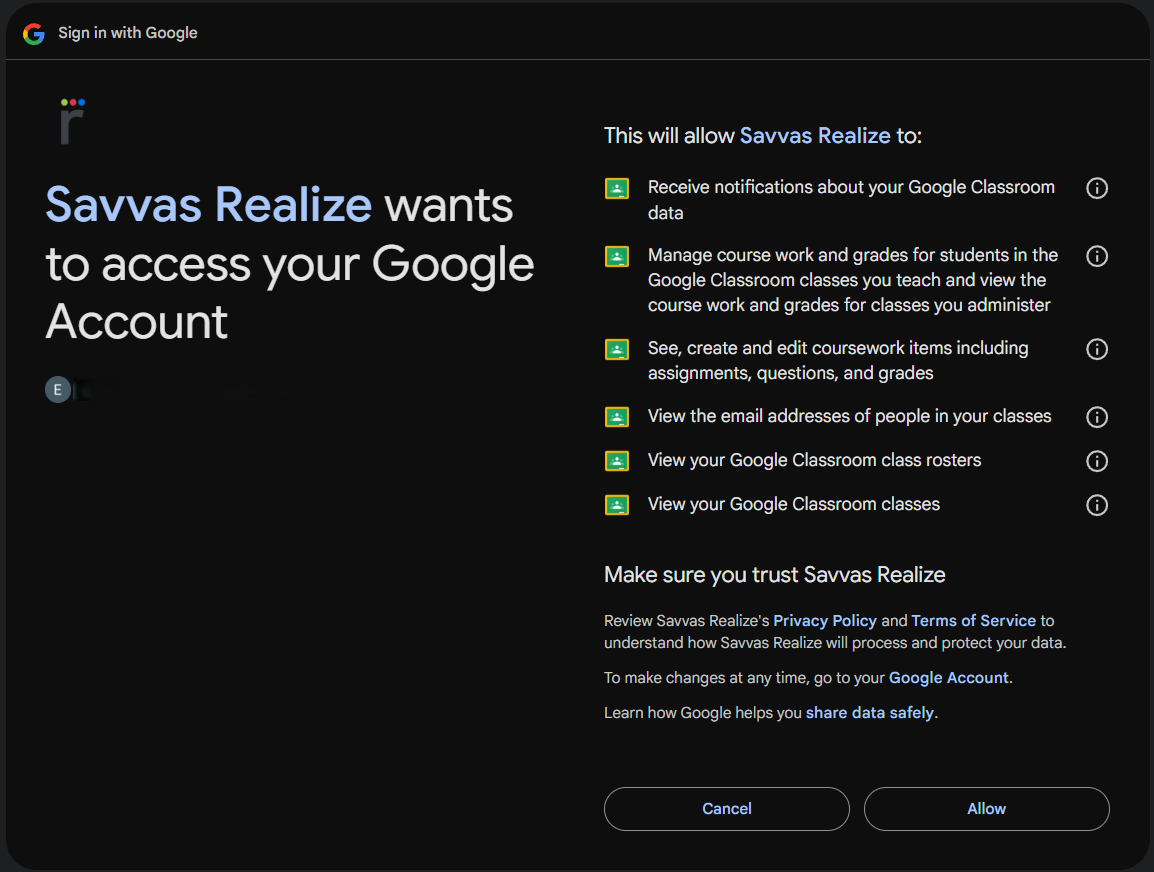This screenshot has height=872, width=1154.
Task: Click 'View your Google Classroom class rosters' text
Action: (x=814, y=461)
